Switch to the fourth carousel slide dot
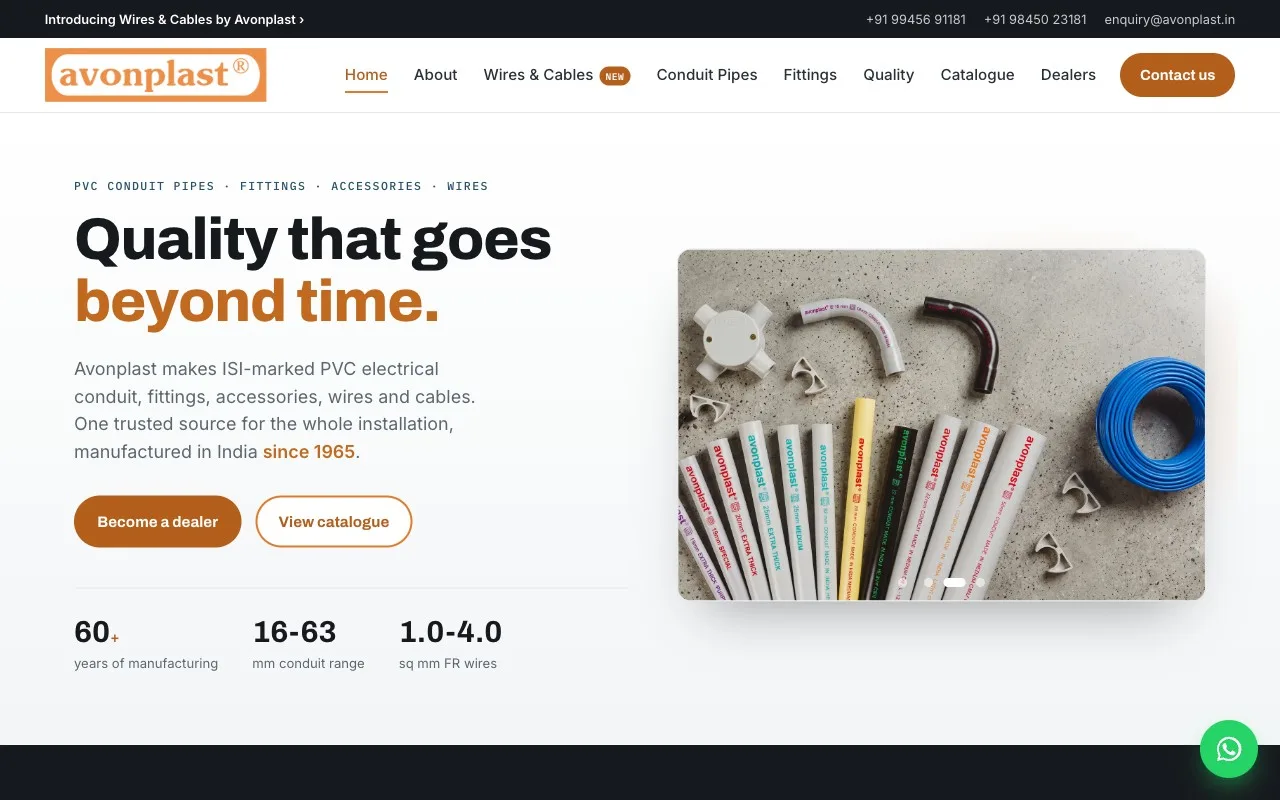This screenshot has height=800, width=1280. coord(981,582)
